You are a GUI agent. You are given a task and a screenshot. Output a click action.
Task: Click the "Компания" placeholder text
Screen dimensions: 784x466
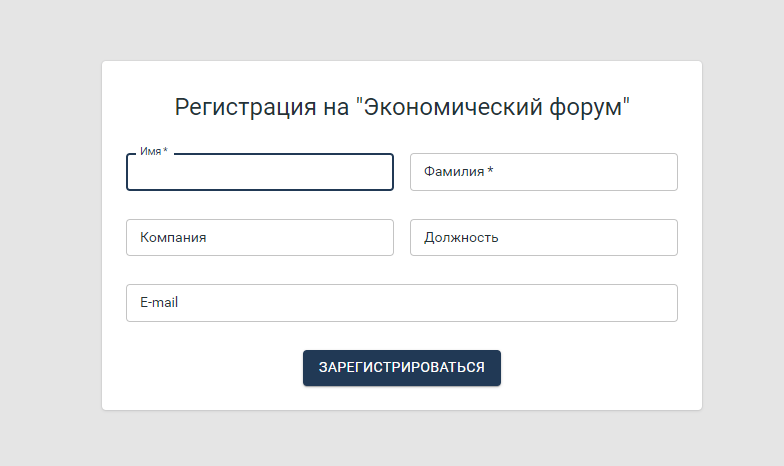[x=173, y=238]
